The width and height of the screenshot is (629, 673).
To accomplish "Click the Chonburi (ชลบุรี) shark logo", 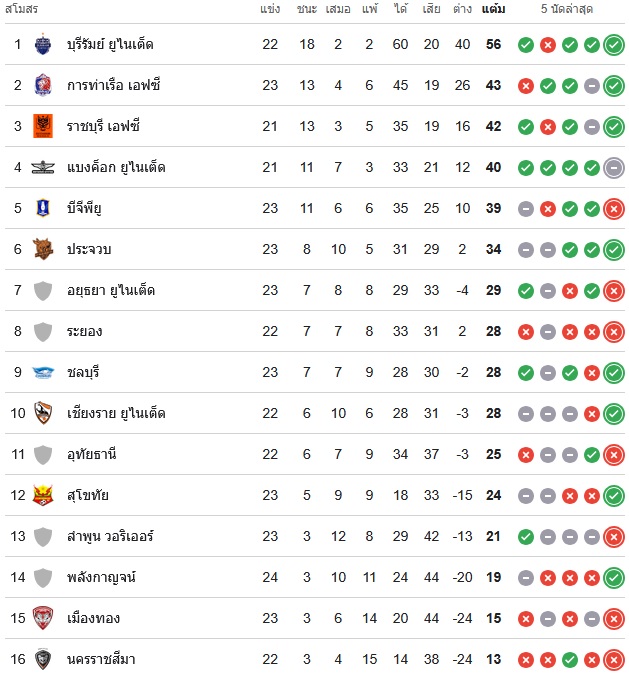I will (42, 372).
